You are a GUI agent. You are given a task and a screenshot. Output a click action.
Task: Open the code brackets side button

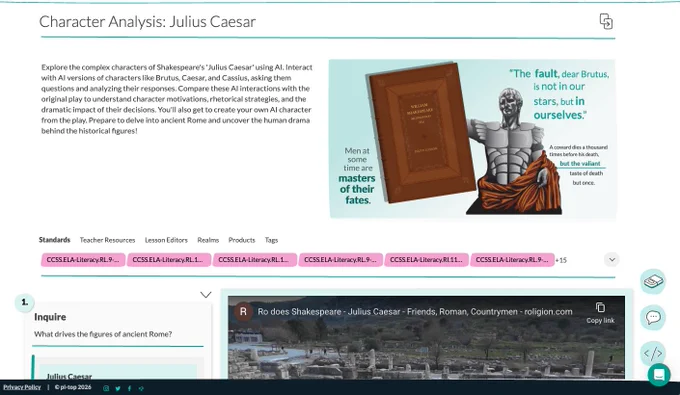pyautogui.click(x=653, y=353)
